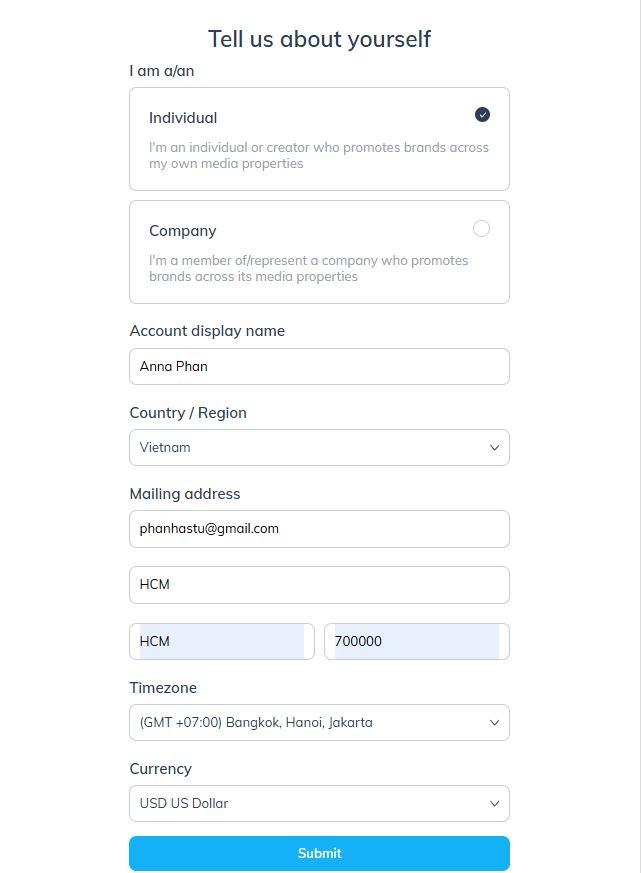Image resolution: width=641 pixels, height=873 pixels.
Task: Click the Company option description text
Action: (x=309, y=268)
